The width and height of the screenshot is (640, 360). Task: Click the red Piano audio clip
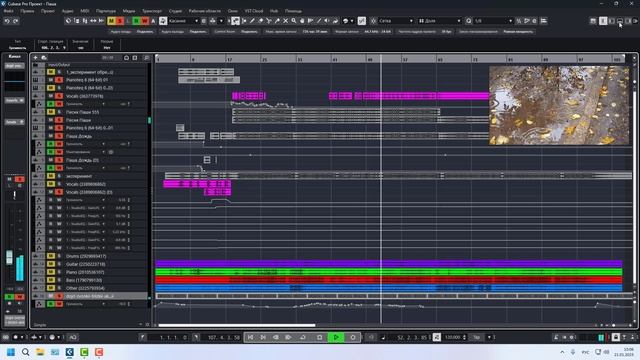click(x=389, y=280)
